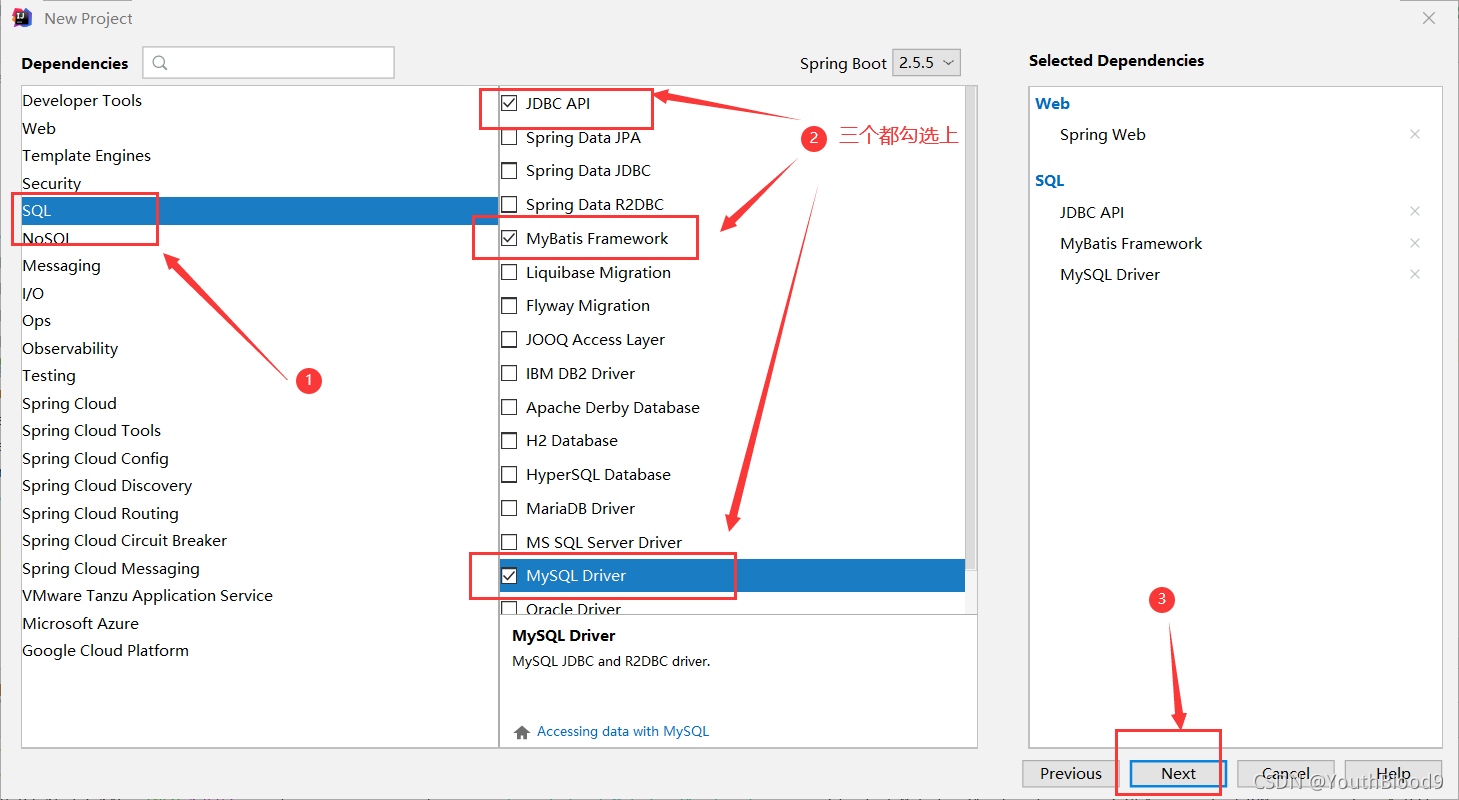Select the Spring Cloud Routing category

click(260, 513)
